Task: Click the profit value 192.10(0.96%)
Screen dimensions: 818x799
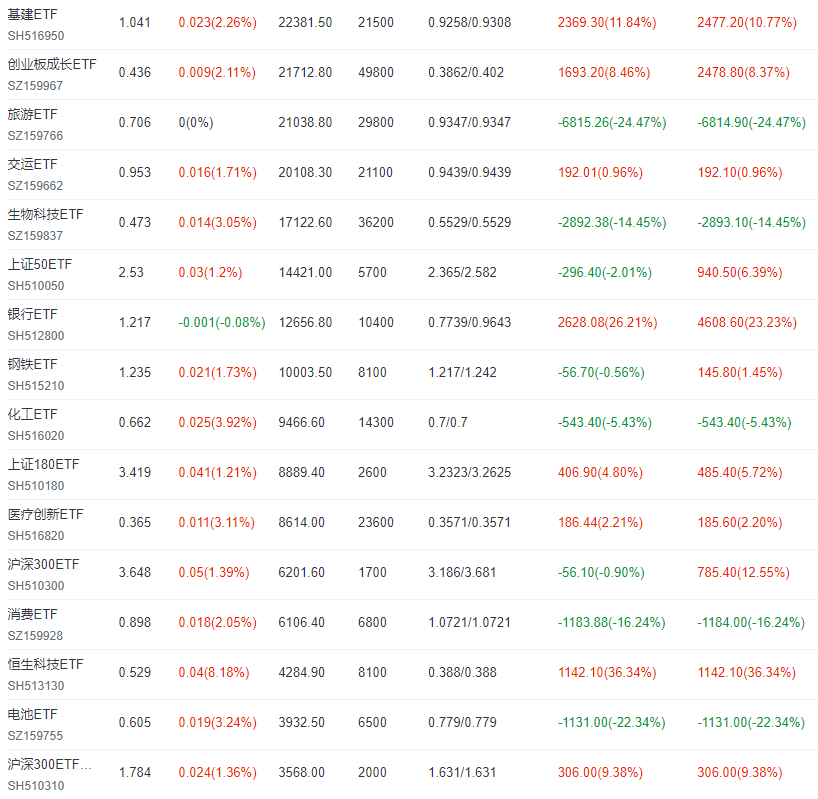Action: (740, 173)
